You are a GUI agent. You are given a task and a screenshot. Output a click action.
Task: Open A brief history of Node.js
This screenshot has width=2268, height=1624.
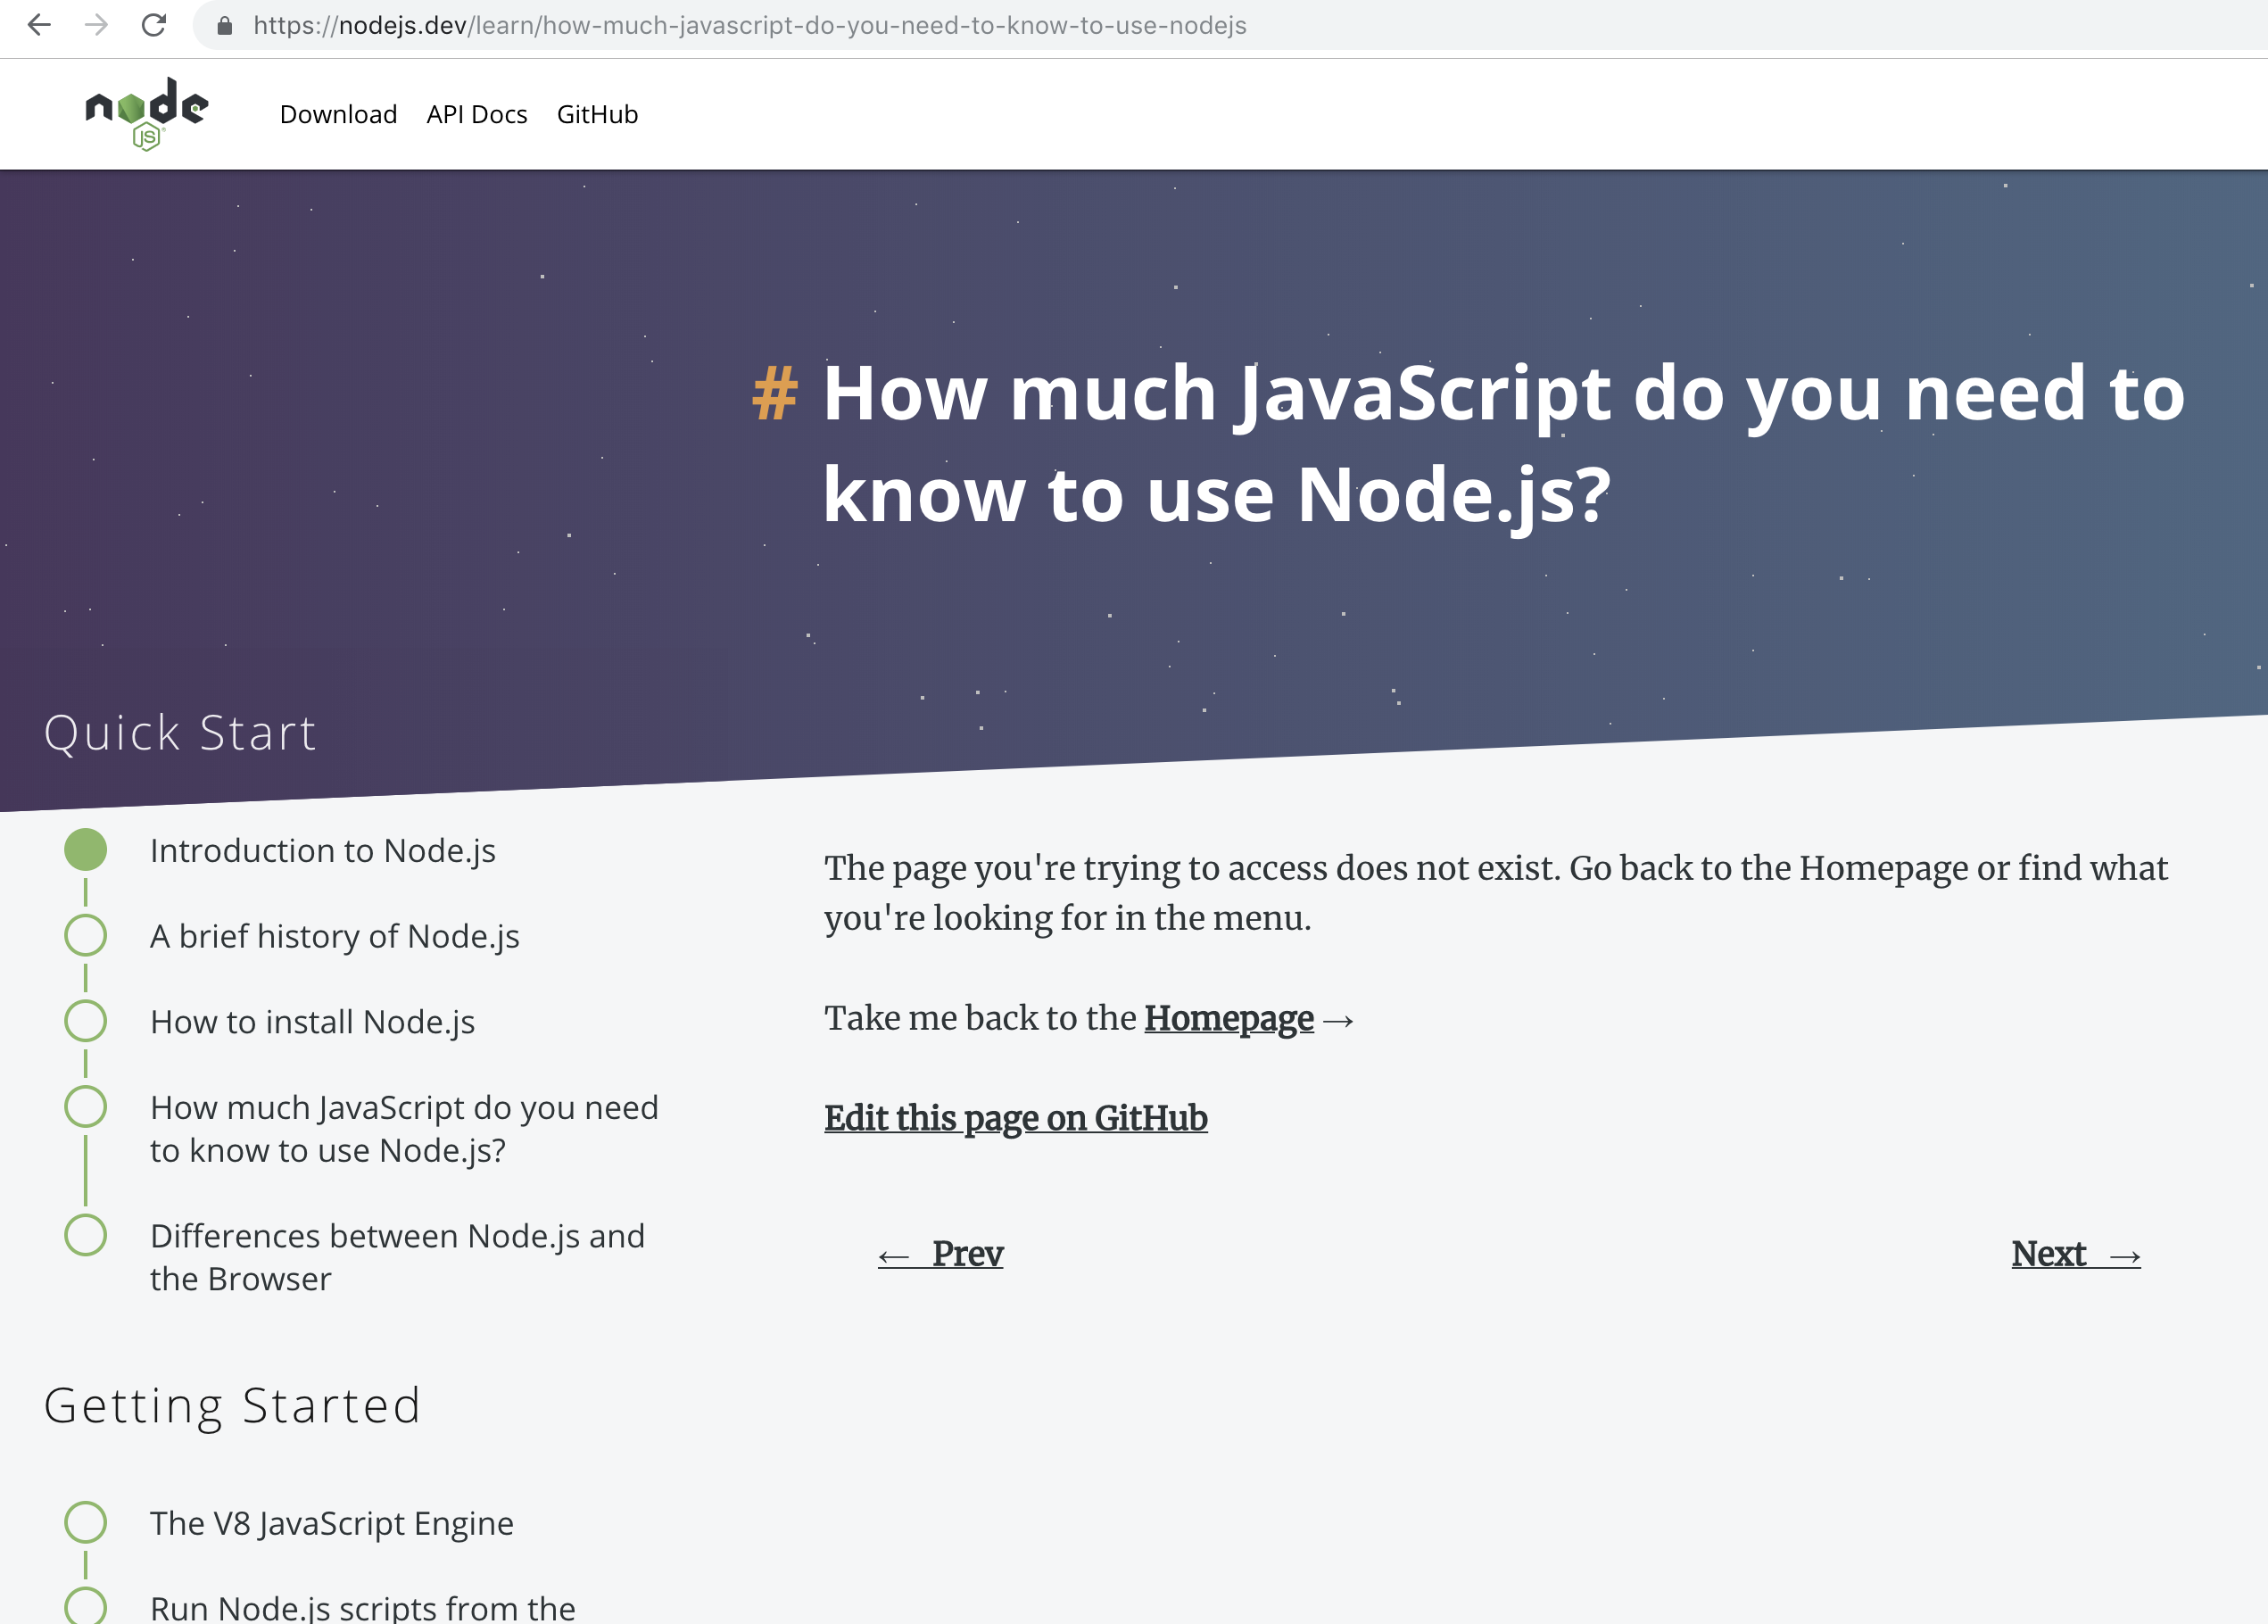tap(335, 936)
